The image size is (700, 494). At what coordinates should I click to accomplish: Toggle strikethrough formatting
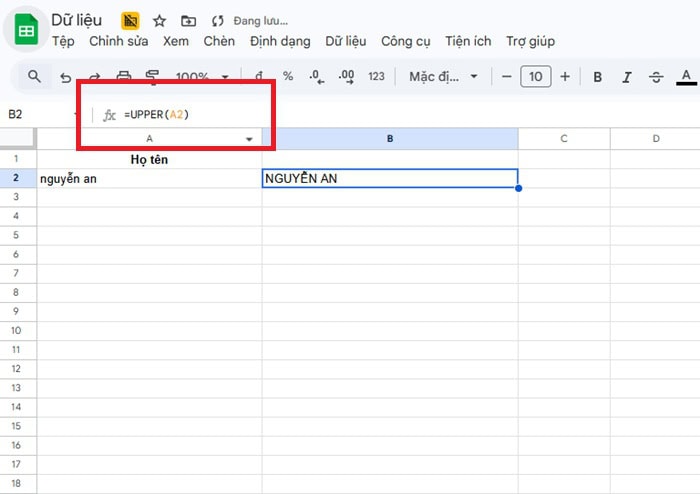656,77
